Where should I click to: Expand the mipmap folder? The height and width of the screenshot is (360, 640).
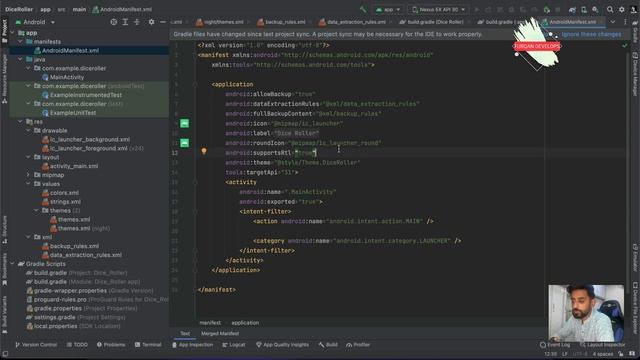tap(28, 175)
